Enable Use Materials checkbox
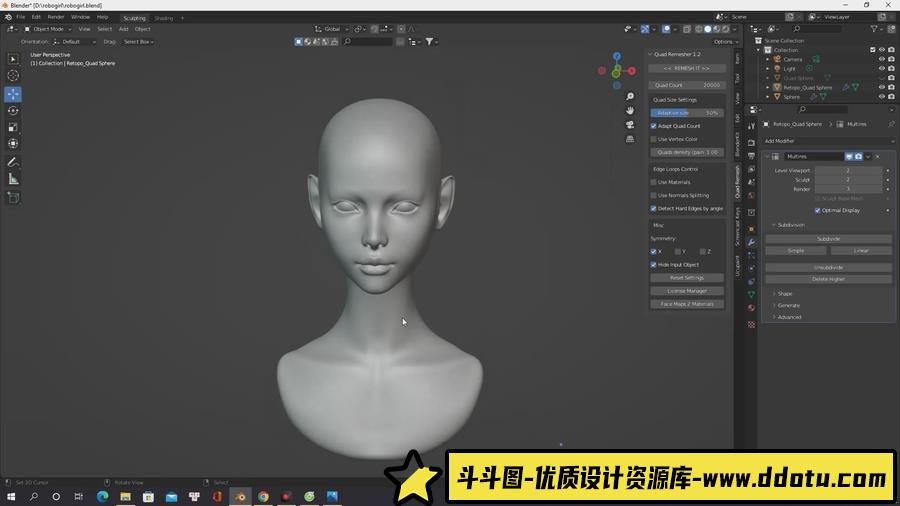Image resolution: width=900 pixels, height=506 pixels. (x=653, y=182)
